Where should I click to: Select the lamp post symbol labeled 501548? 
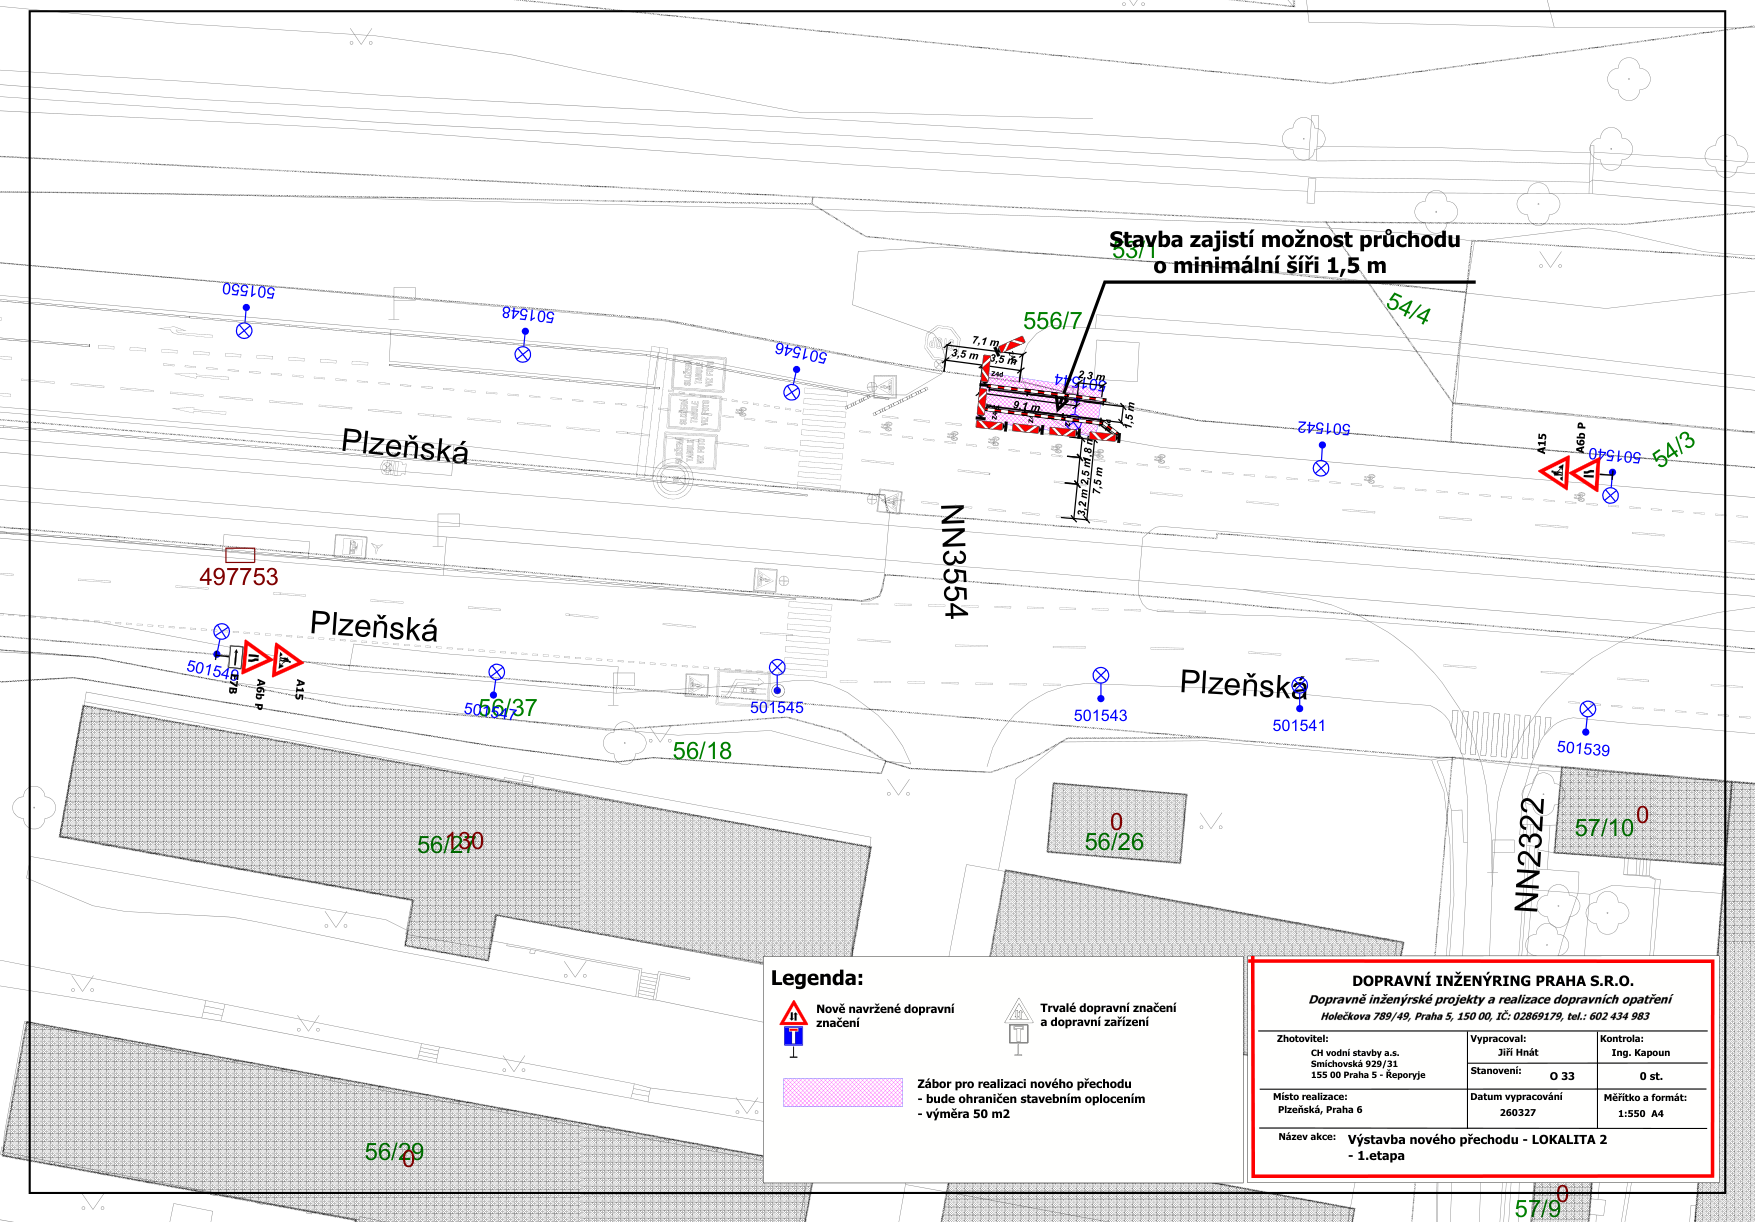[x=521, y=352]
